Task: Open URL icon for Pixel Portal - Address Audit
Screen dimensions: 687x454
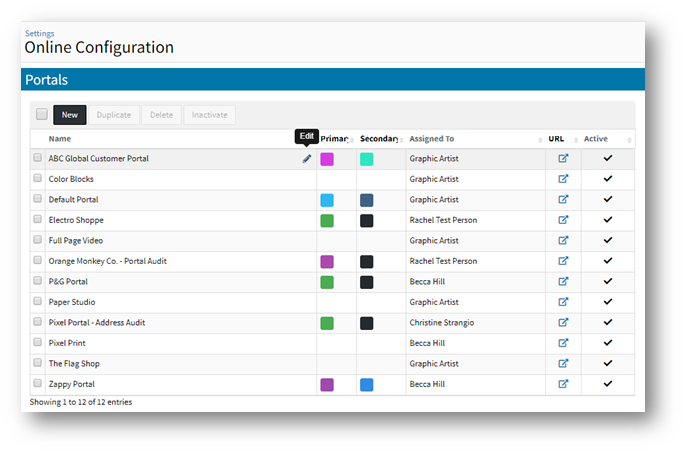Action: tap(563, 322)
